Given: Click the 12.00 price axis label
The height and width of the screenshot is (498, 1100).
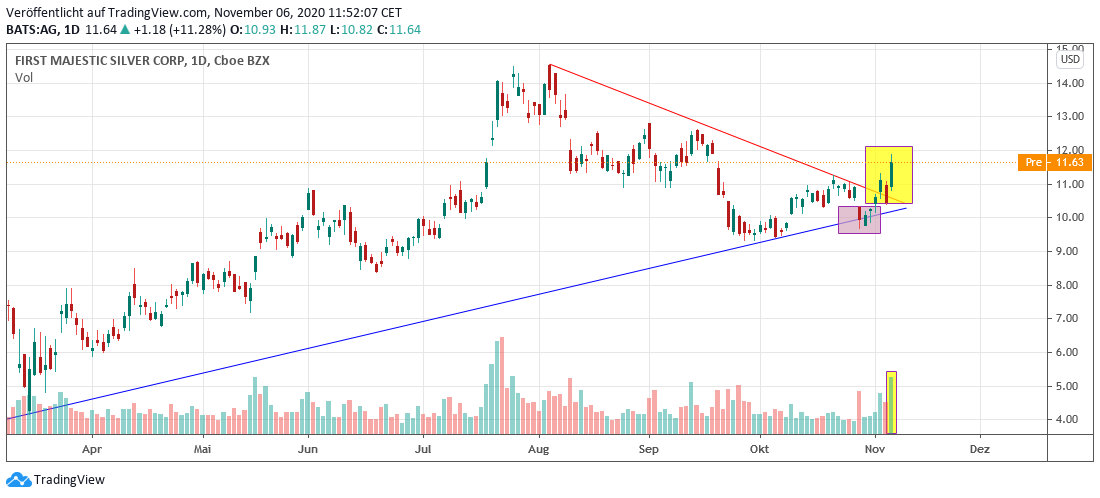Looking at the screenshot, I should point(1070,150).
